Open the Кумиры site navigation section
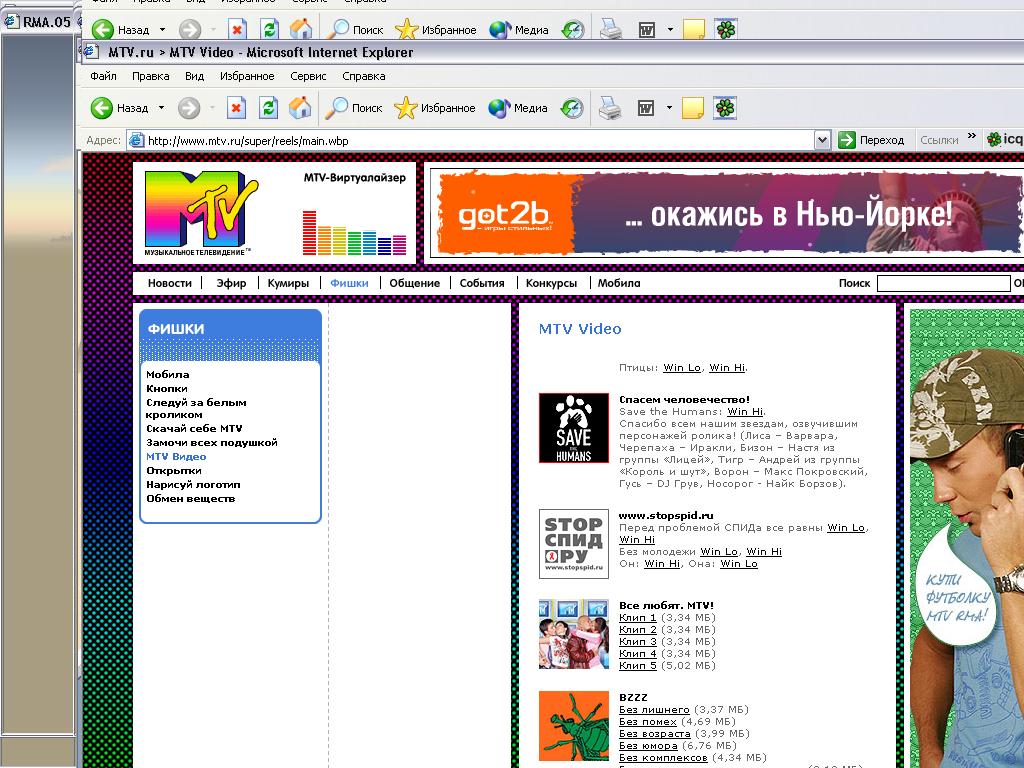The height and width of the screenshot is (768, 1024). [288, 283]
